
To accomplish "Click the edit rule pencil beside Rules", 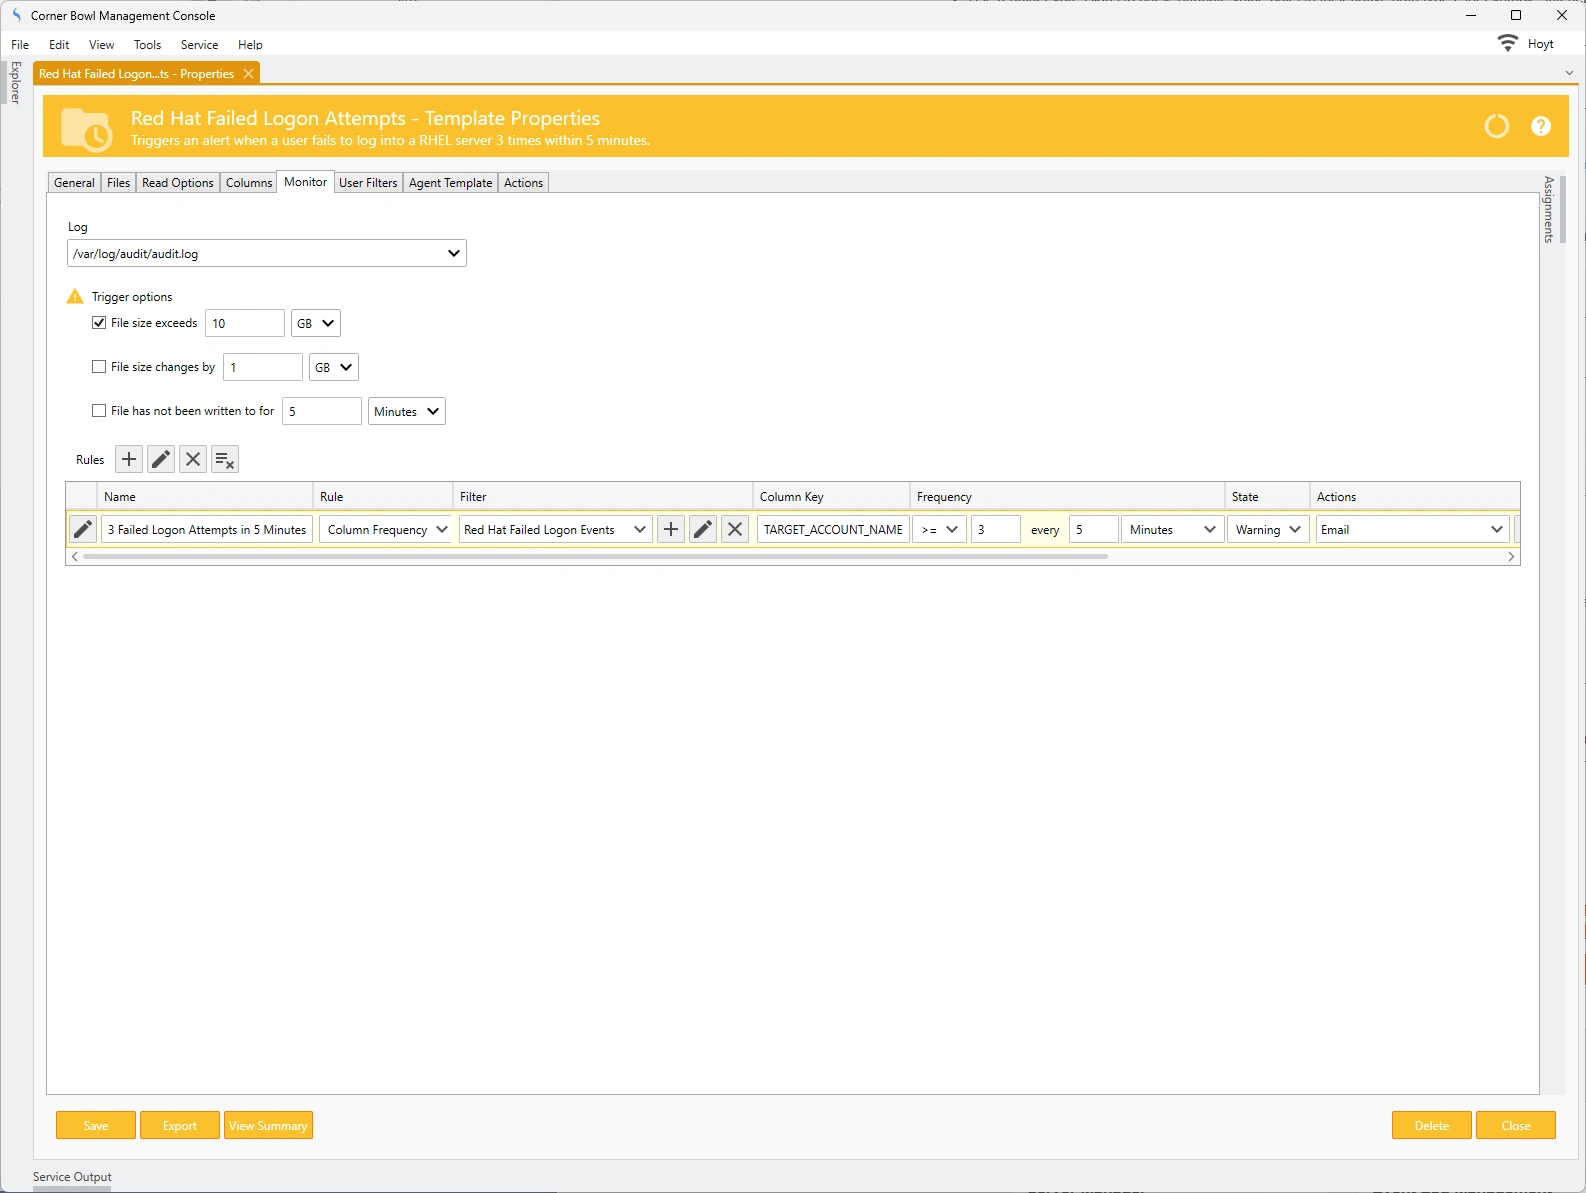I will pyautogui.click(x=161, y=459).
